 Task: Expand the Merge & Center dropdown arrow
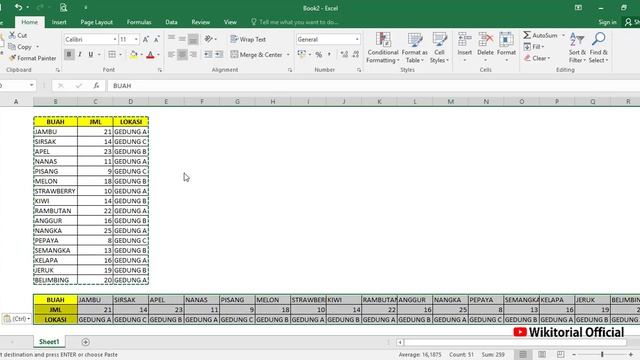coord(288,54)
